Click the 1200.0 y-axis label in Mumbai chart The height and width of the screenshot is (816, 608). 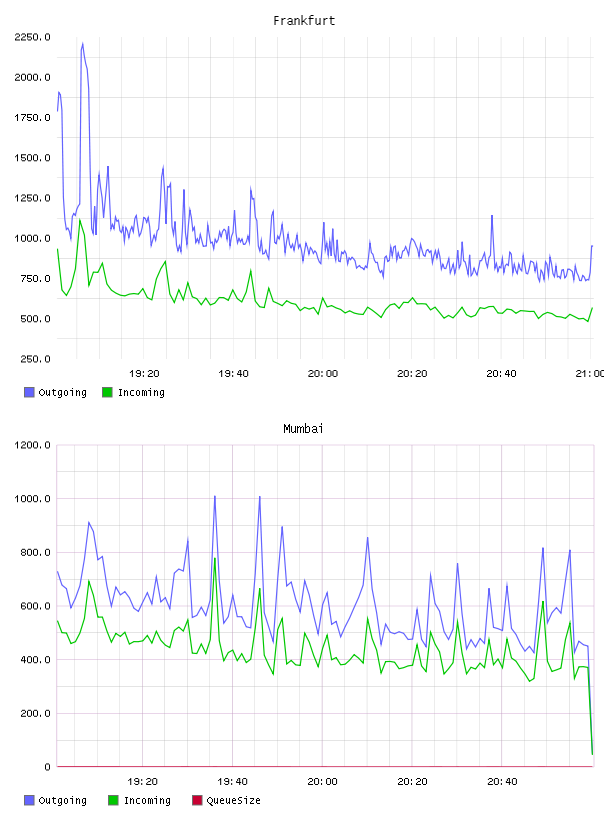pos(32,445)
